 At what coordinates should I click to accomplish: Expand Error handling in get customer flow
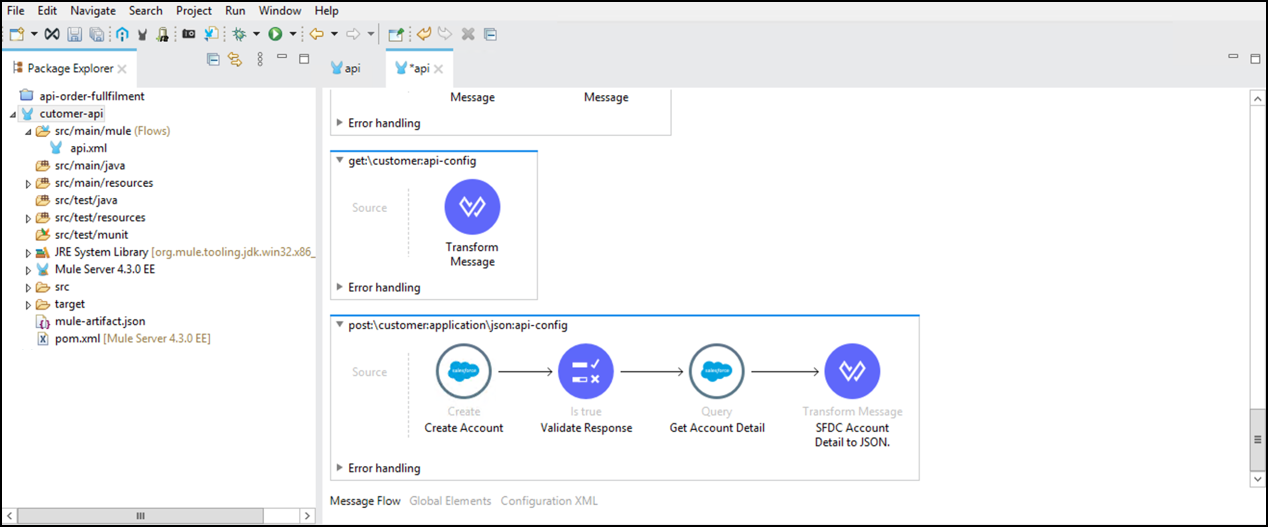(x=340, y=288)
